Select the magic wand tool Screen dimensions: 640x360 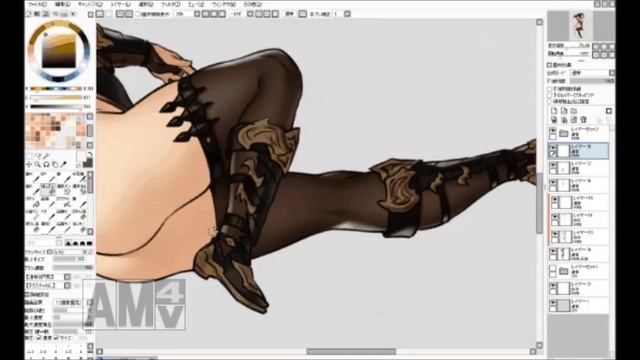pyautogui.click(x=47, y=156)
